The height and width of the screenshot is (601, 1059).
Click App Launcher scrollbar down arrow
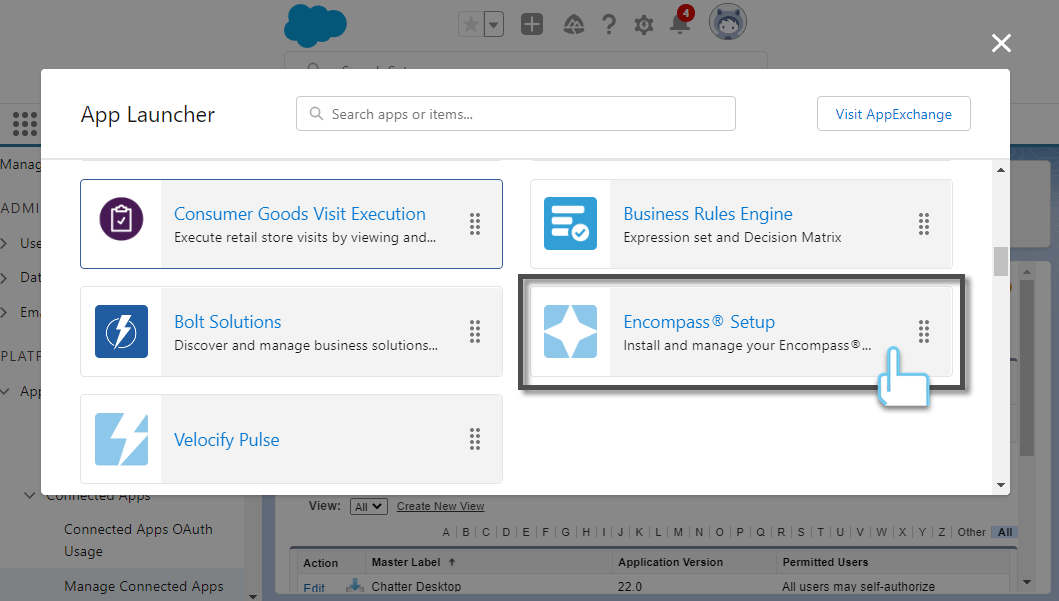1001,485
